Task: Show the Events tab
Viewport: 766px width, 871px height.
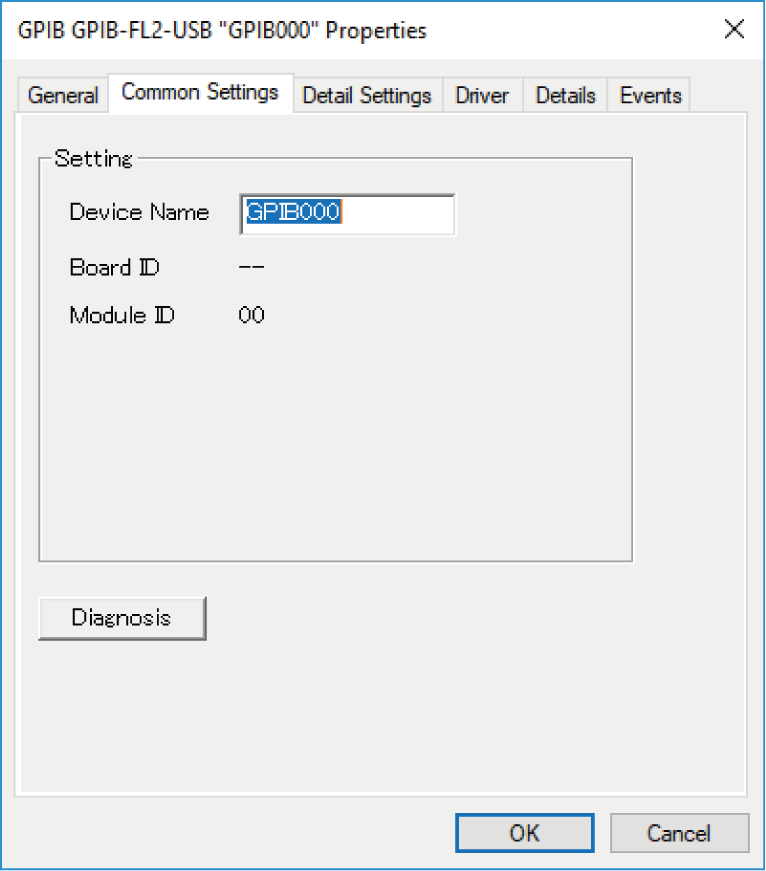Action: click(x=650, y=95)
